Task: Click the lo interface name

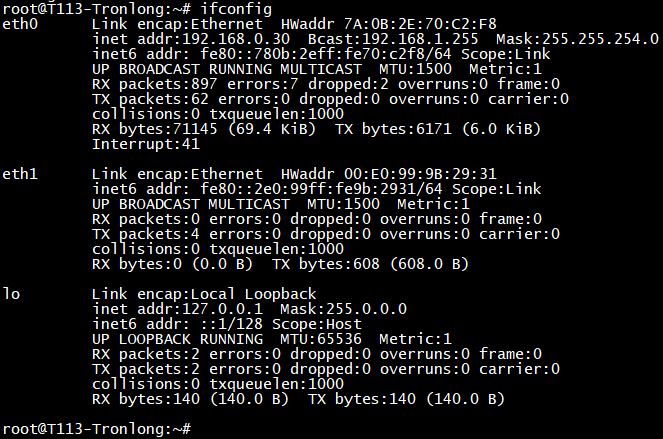Action: tap(11, 293)
